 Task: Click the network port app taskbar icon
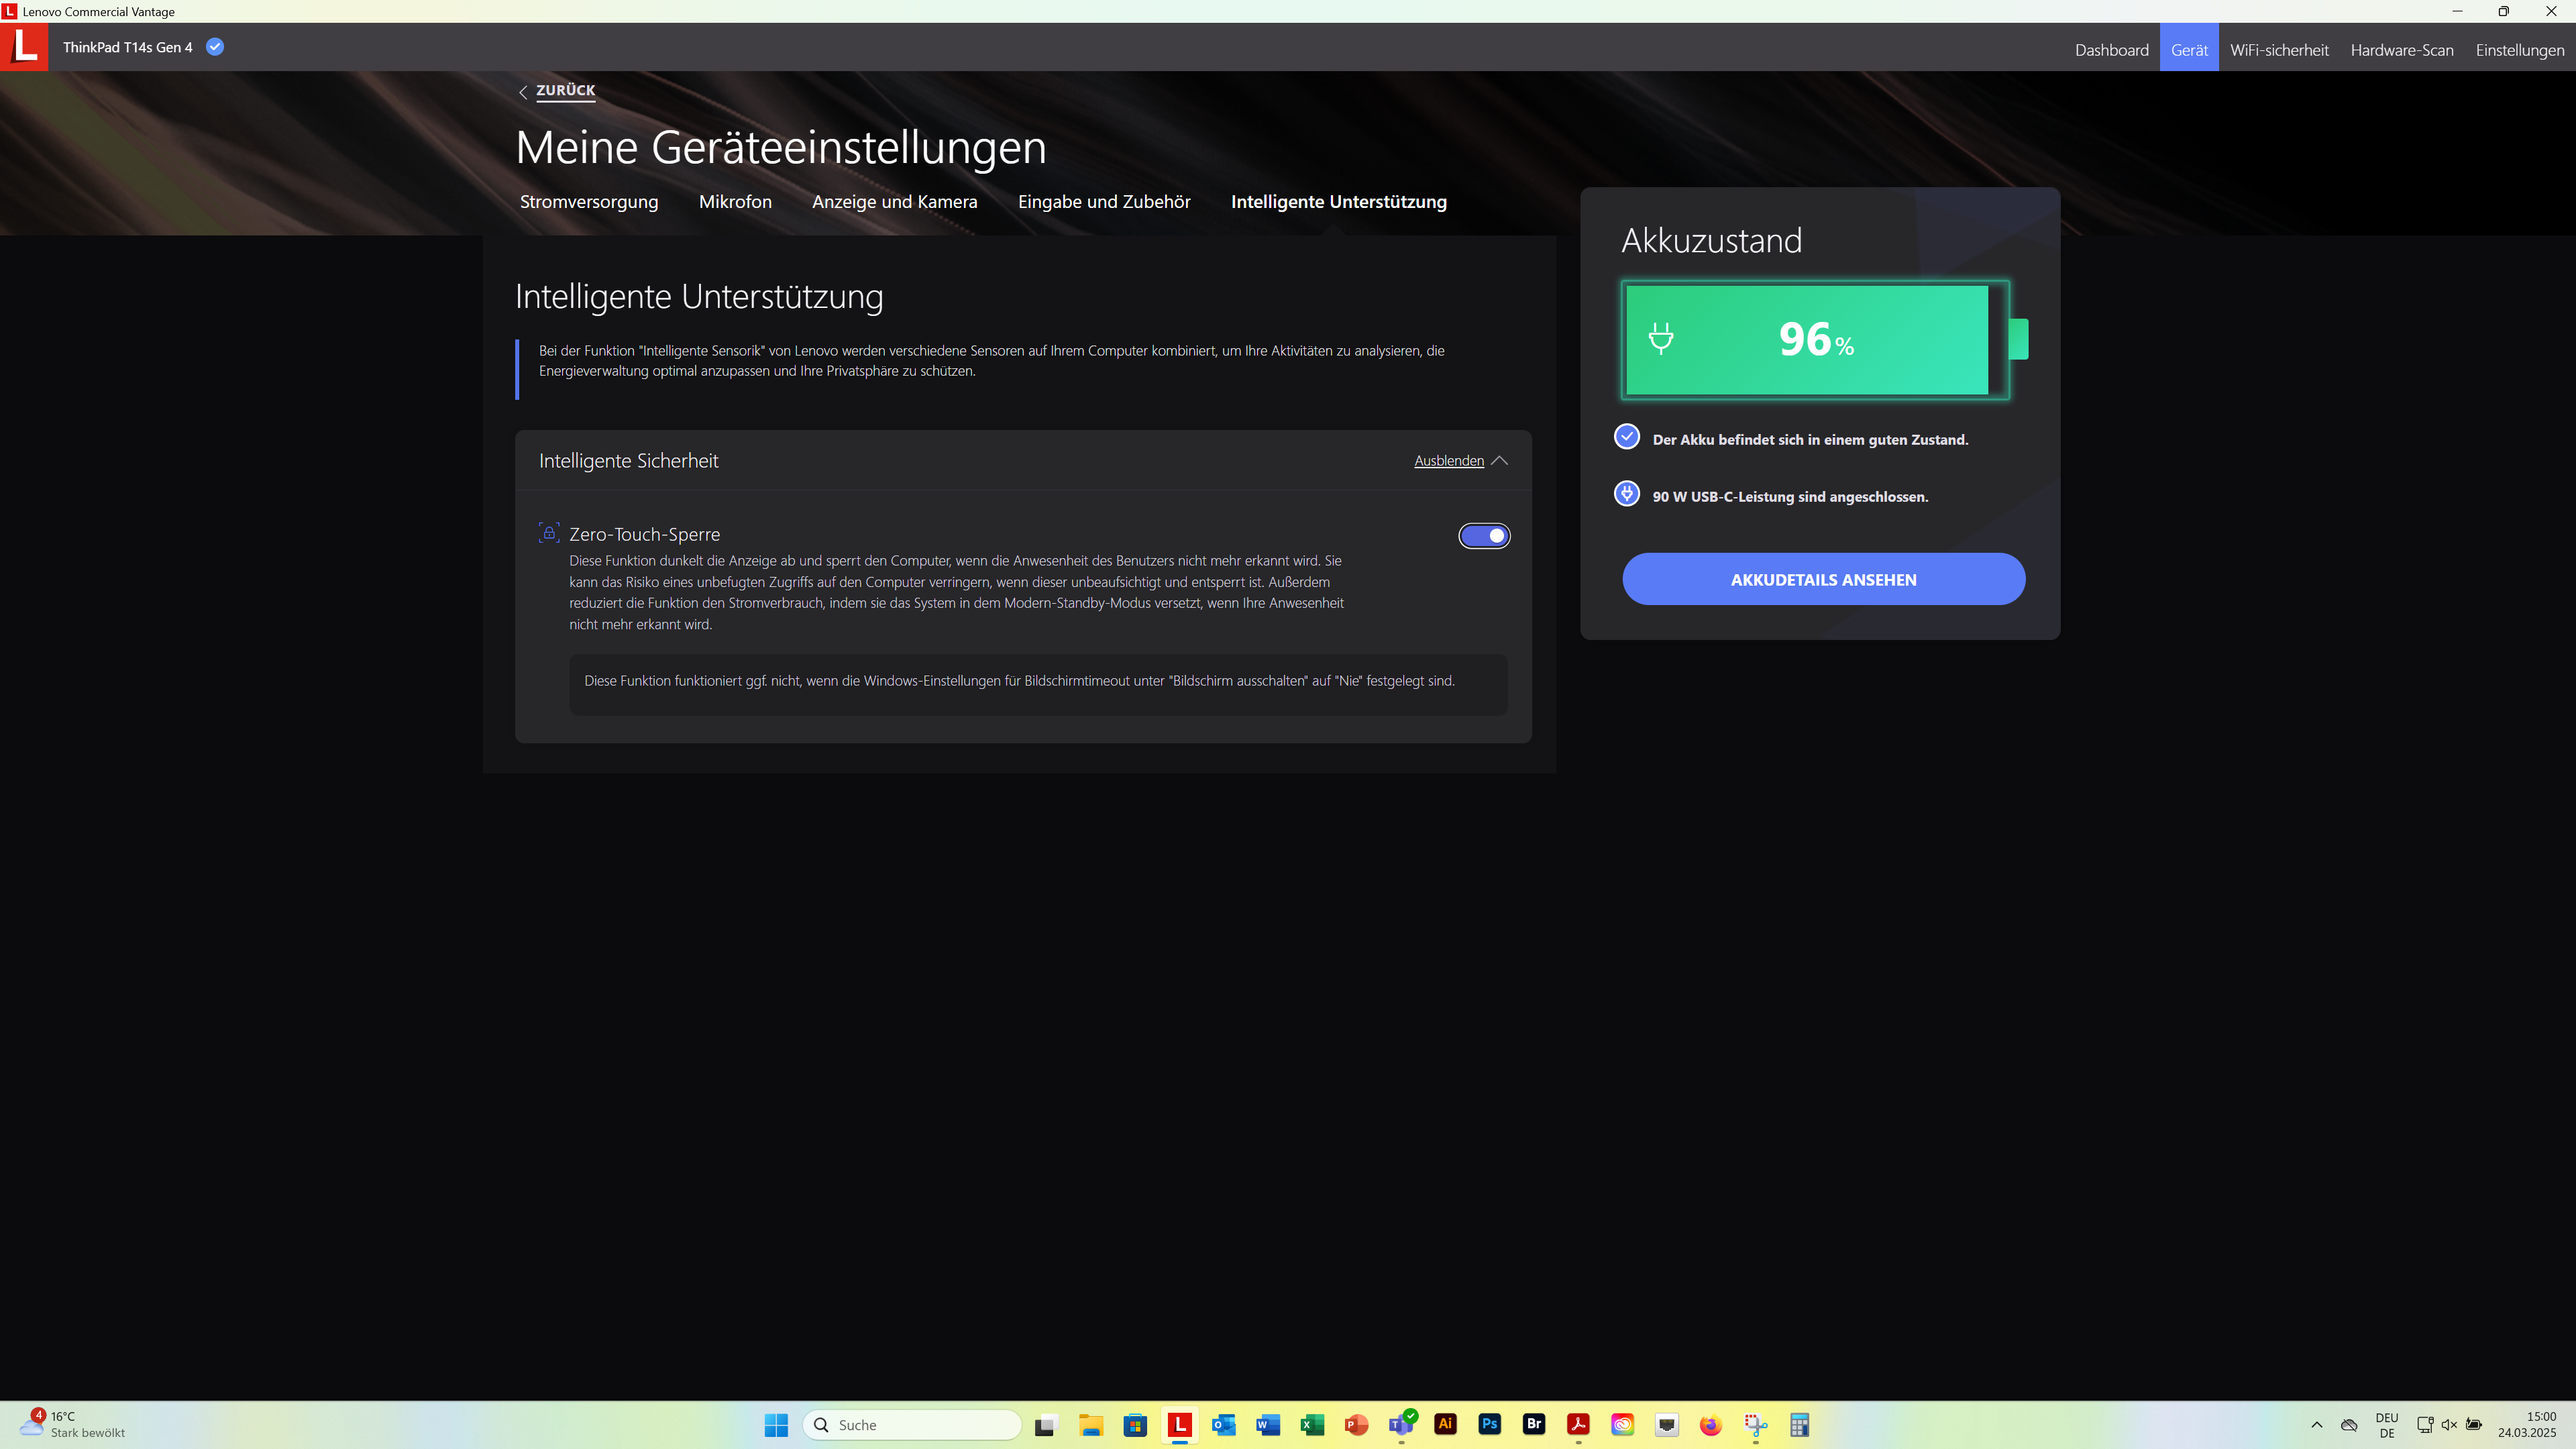tap(1666, 1425)
